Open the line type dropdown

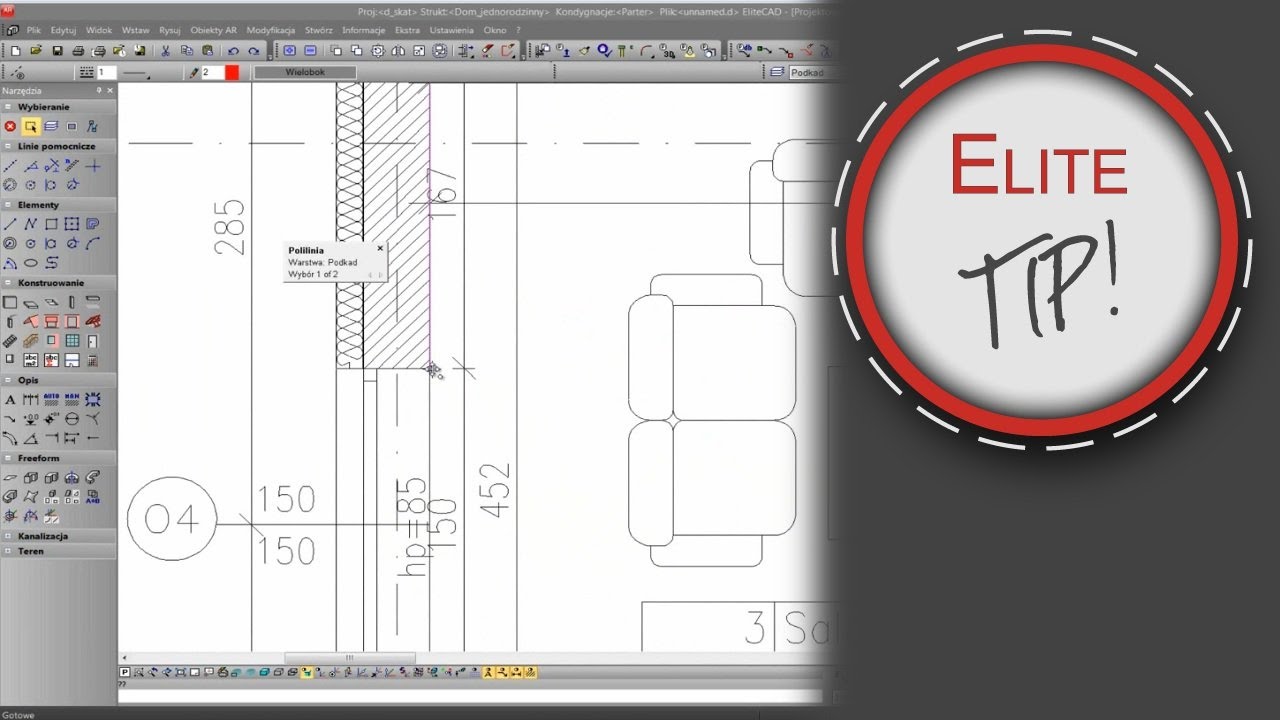pyautogui.click(x=136, y=73)
